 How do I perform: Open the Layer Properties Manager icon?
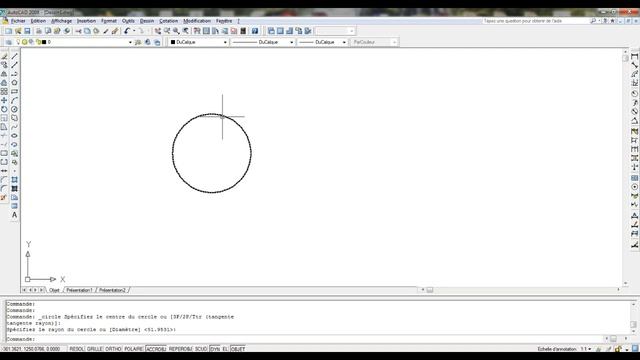(x=8, y=42)
